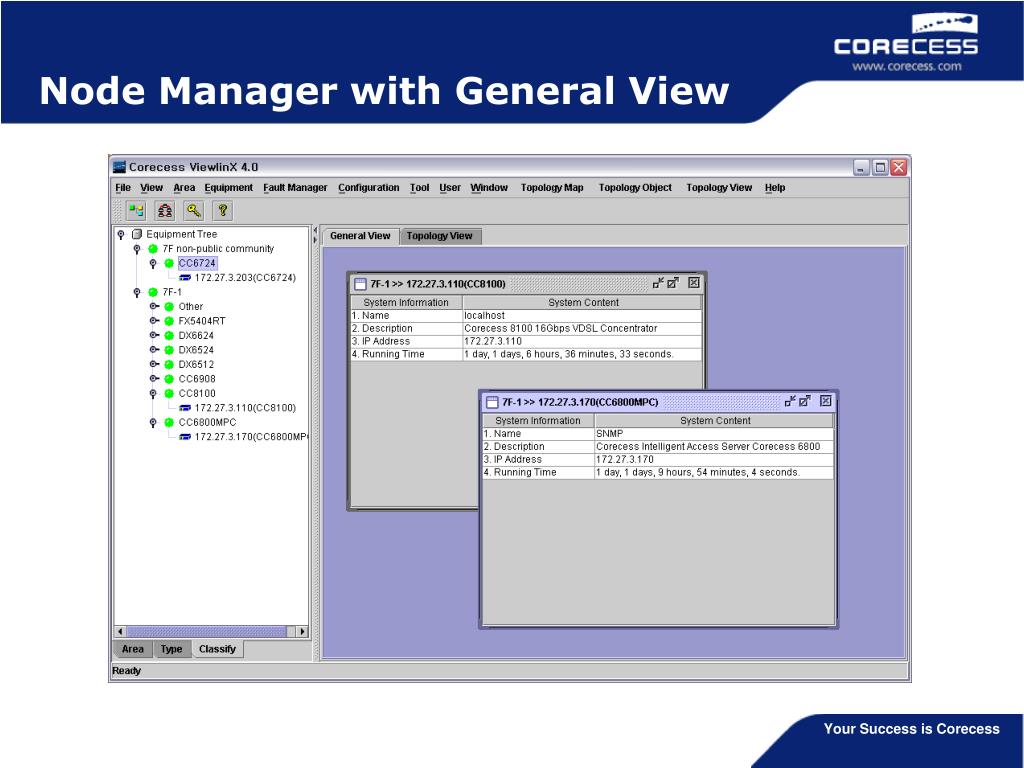Click the Equipment Tree root icon

click(x=136, y=234)
